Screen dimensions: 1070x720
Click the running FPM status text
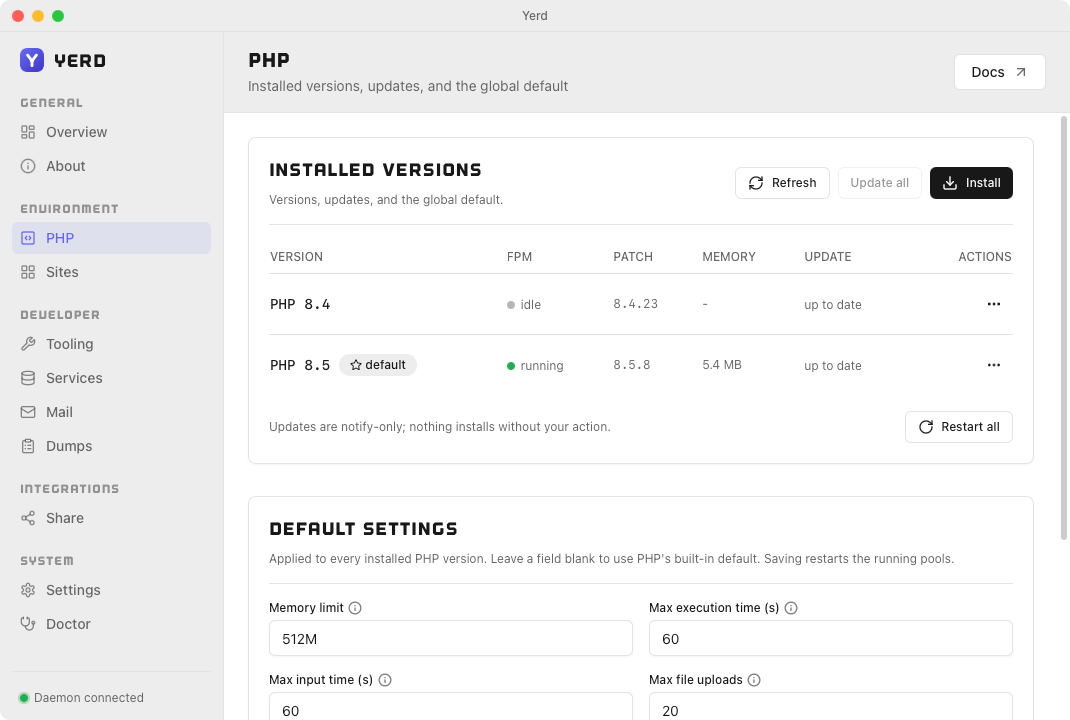point(542,366)
